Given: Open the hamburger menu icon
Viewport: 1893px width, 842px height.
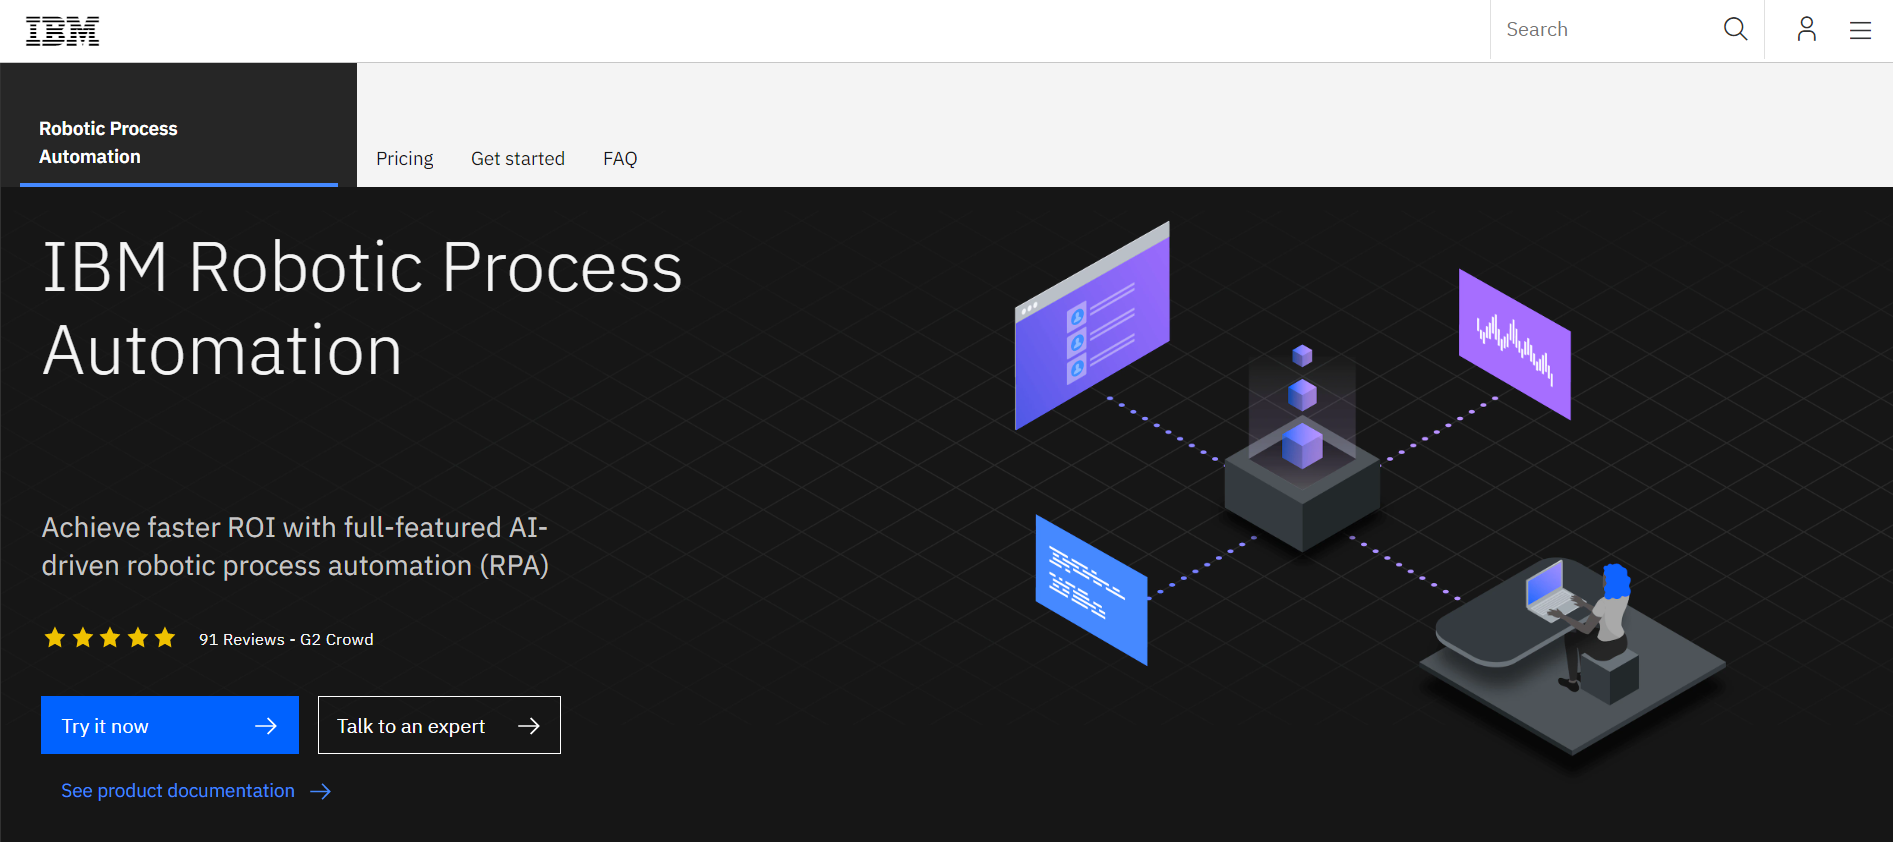Looking at the screenshot, I should pos(1860,31).
